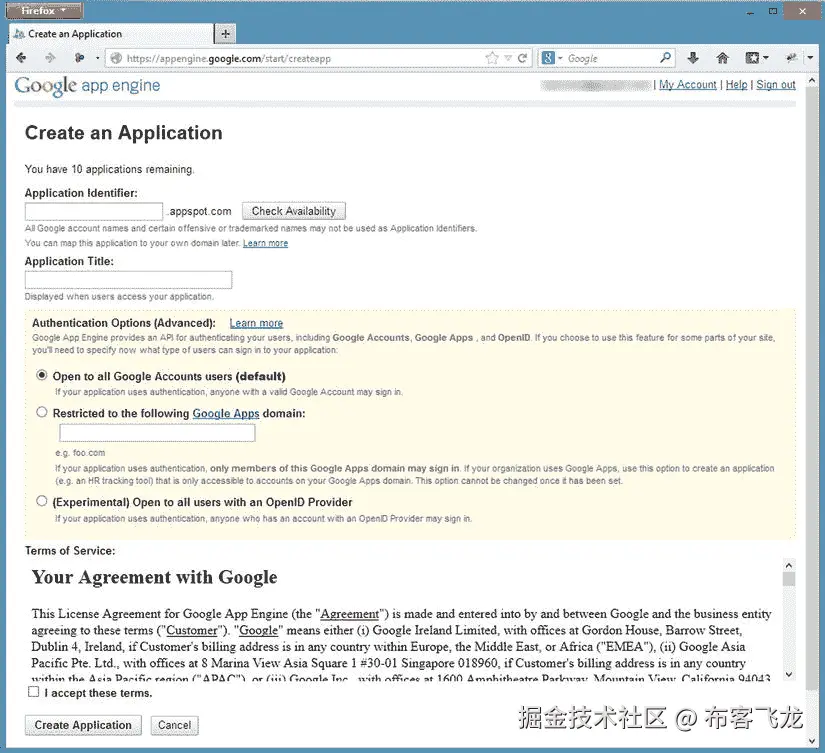Click the Terms of Service scrollbar thumb
Screen dimensions: 825x753
tap(789, 579)
